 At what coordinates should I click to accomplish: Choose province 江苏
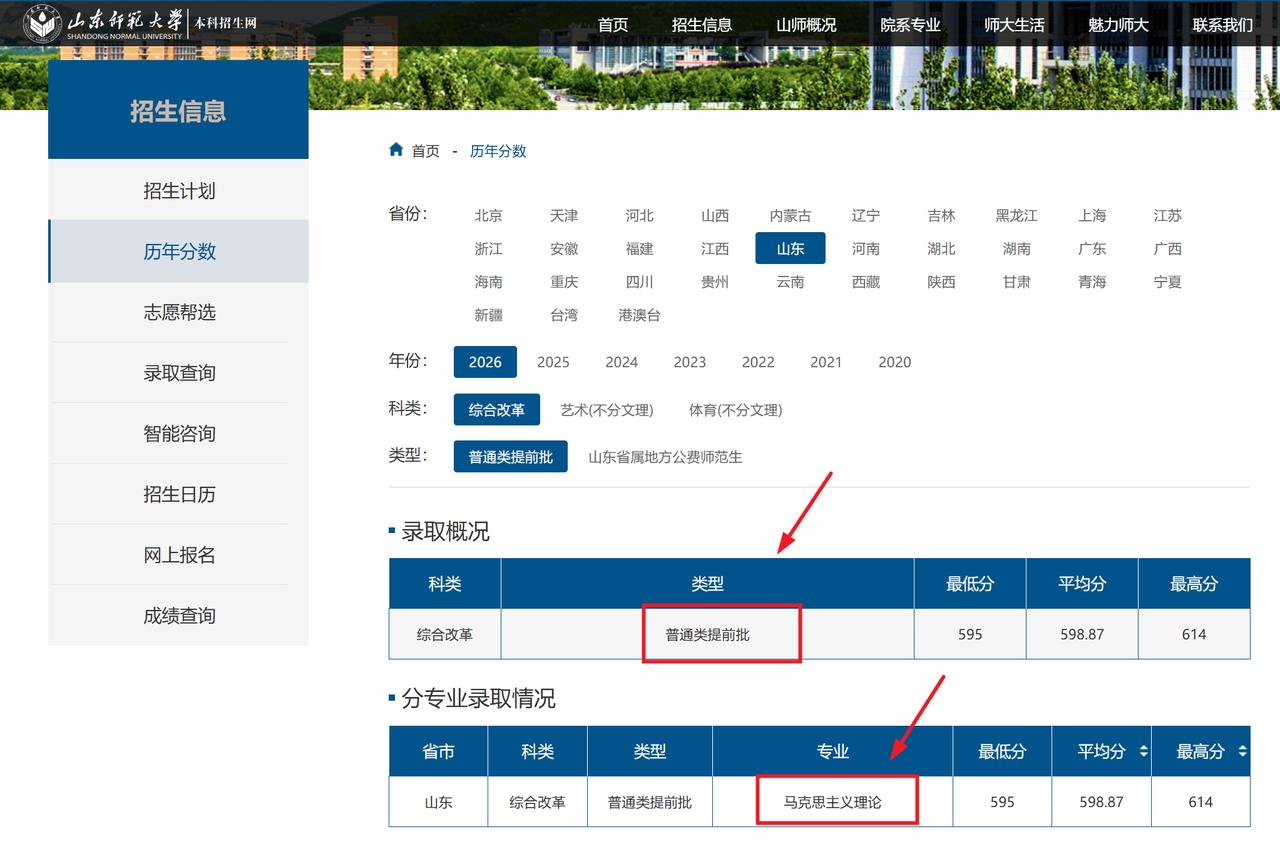[x=1168, y=215]
